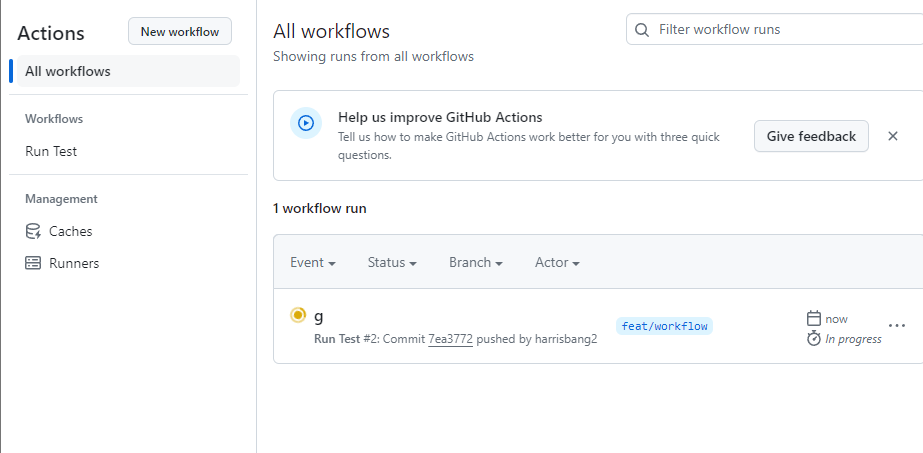923x453 pixels.
Task: Open workflow run titled g
Action: (x=318, y=316)
